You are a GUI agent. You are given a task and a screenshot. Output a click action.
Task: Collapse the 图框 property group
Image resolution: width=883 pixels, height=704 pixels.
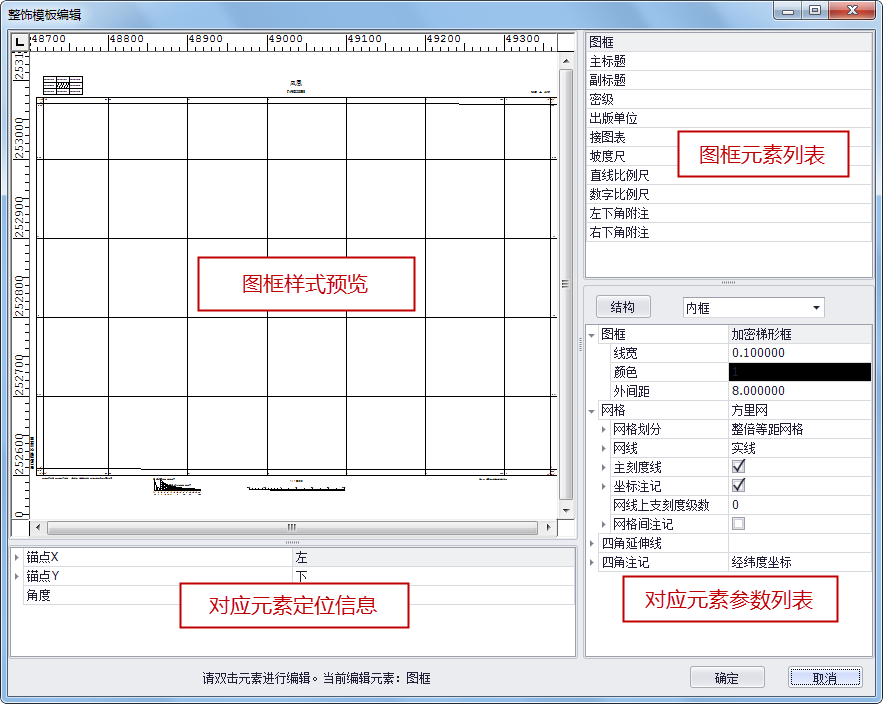click(x=592, y=335)
